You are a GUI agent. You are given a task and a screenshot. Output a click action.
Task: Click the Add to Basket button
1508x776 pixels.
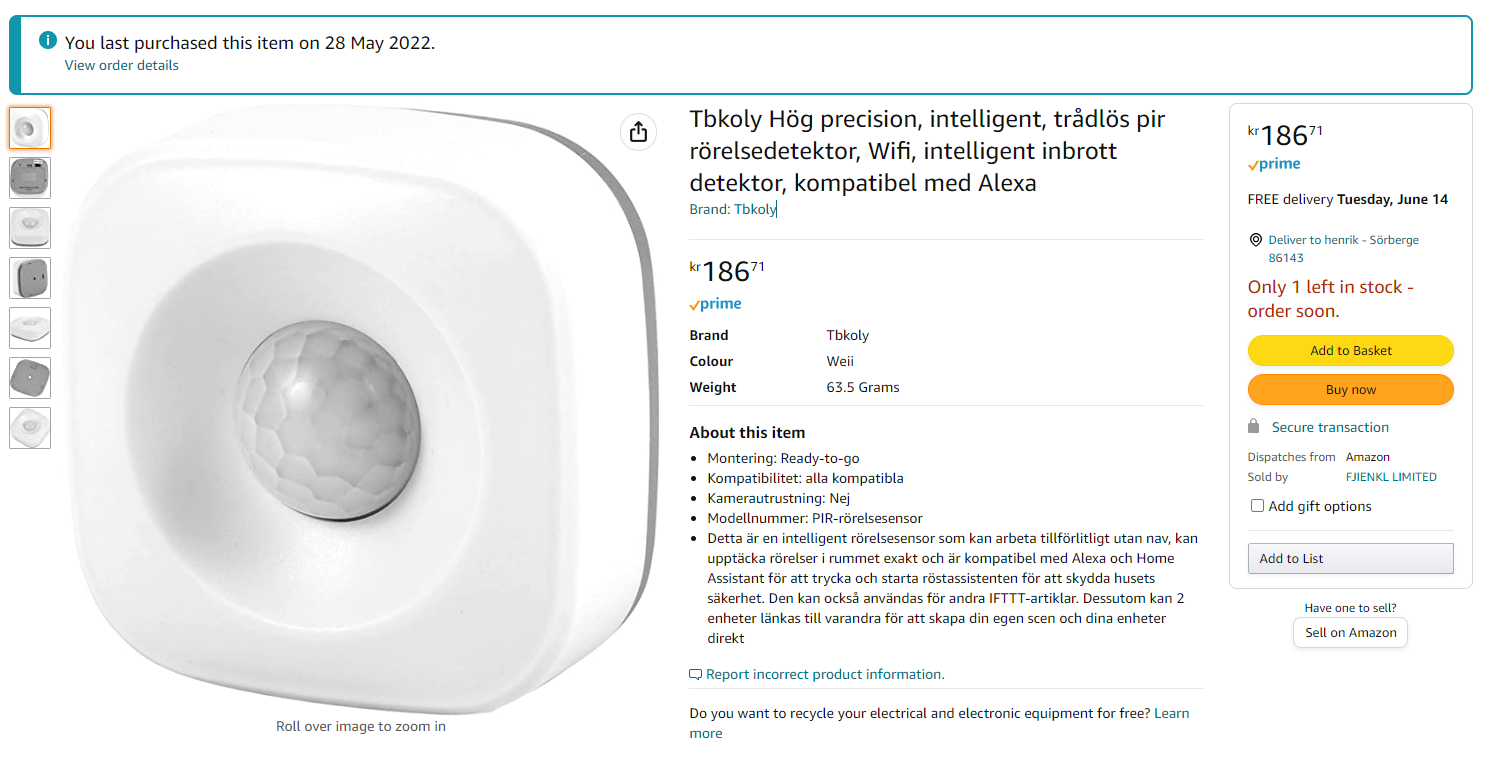point(1351,351)
